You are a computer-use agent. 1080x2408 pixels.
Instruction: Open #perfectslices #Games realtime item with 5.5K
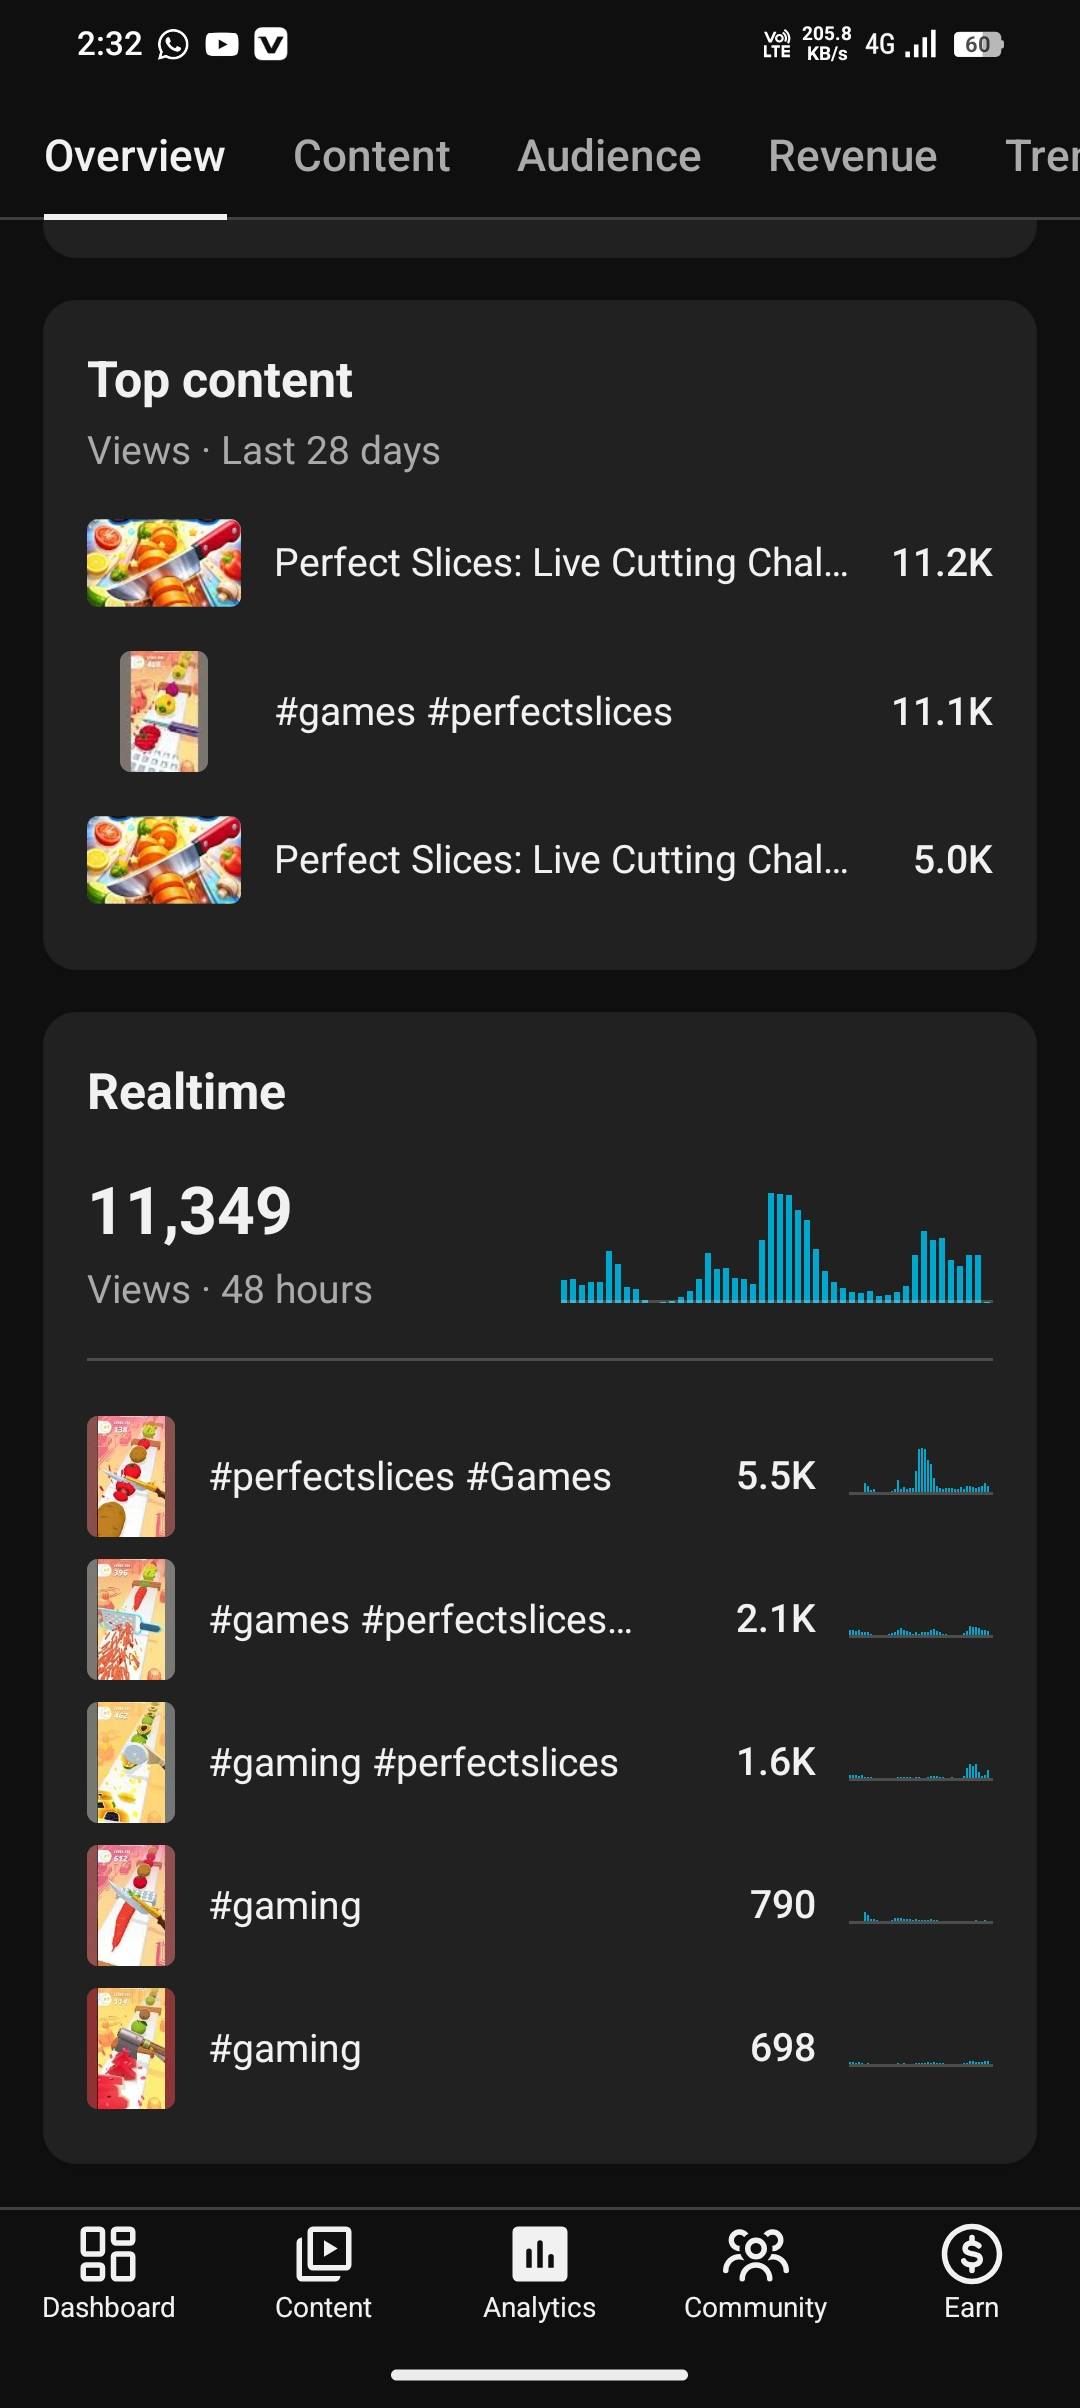pyautogui.click(x=410, y=1477)
